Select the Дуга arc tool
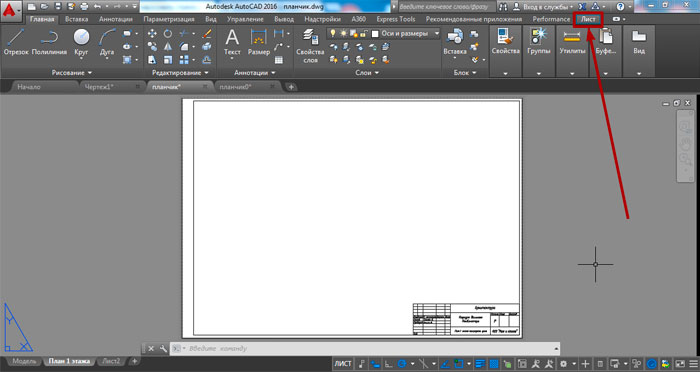Image resolution: width=700 pixels, height=372 pixels. click(107, 42)
